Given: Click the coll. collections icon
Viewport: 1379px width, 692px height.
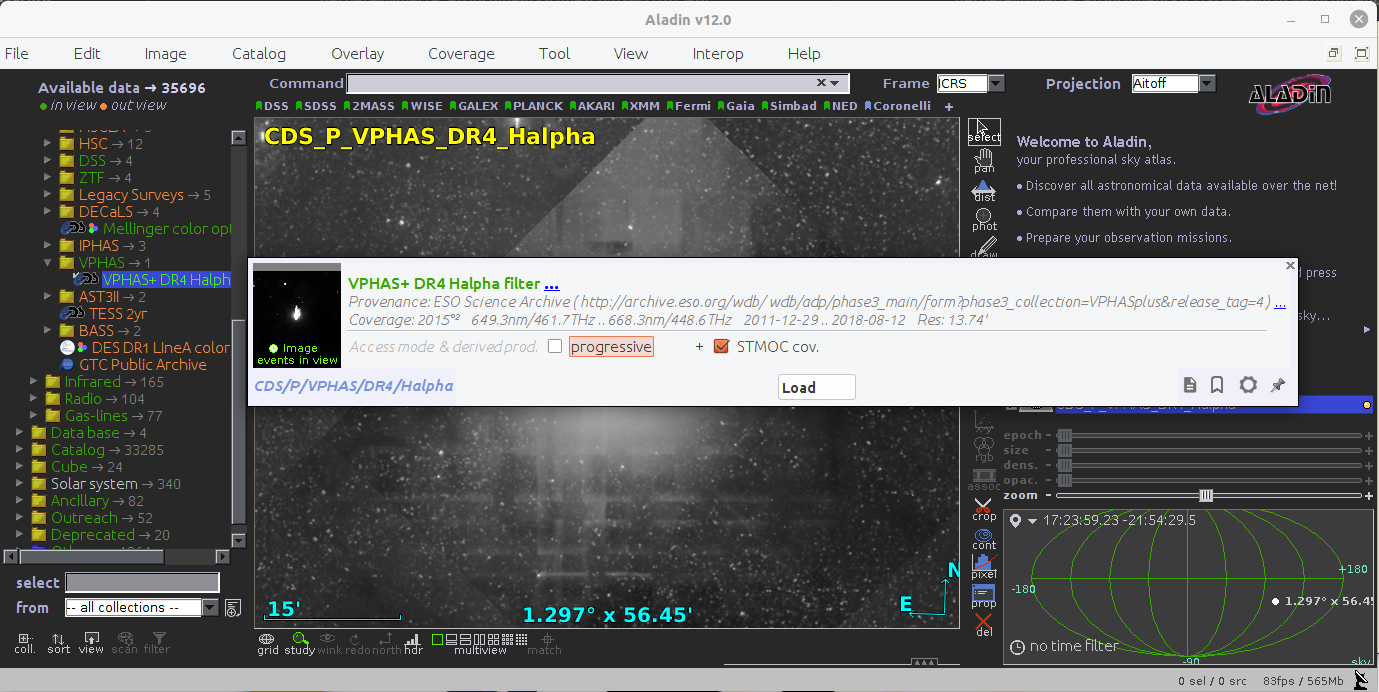Looking at the screenshot, I should point(24,642).
